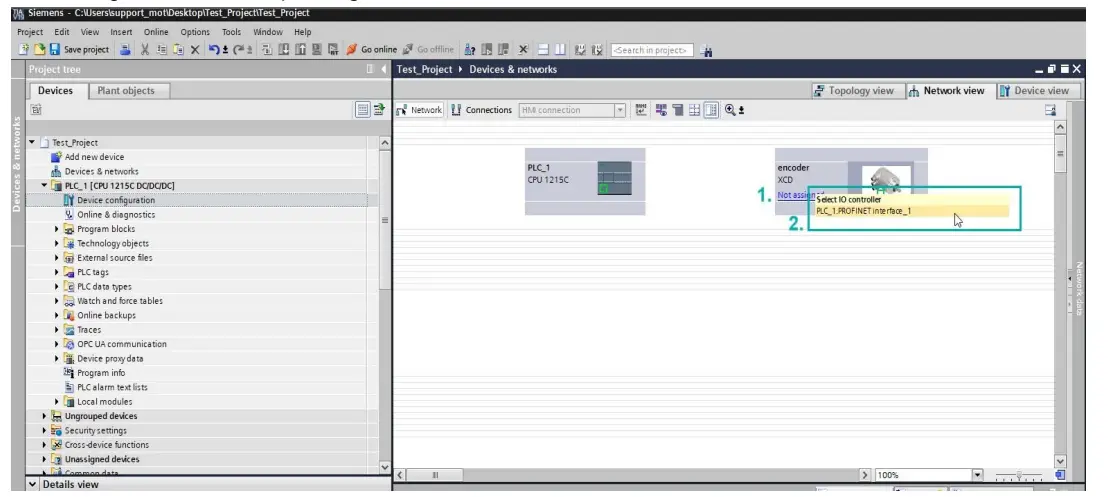This screenshot has height=497, width=1108.
Task: Click the Paste icon in toolbar
Action: click(178, 49)
